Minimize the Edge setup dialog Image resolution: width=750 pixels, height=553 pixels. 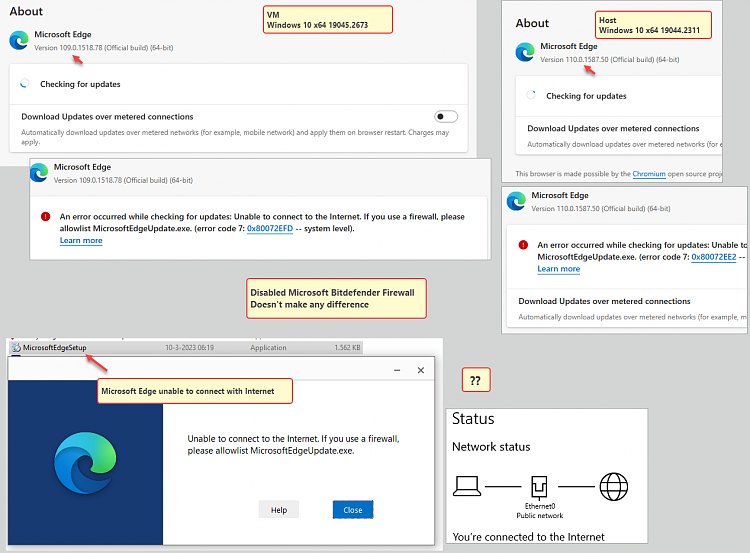click(397, 370)
